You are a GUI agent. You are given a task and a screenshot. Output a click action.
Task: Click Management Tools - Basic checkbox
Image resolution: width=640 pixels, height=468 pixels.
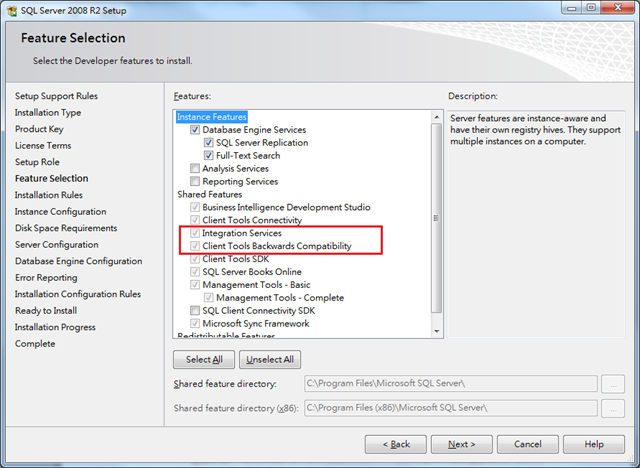(195, 285)
